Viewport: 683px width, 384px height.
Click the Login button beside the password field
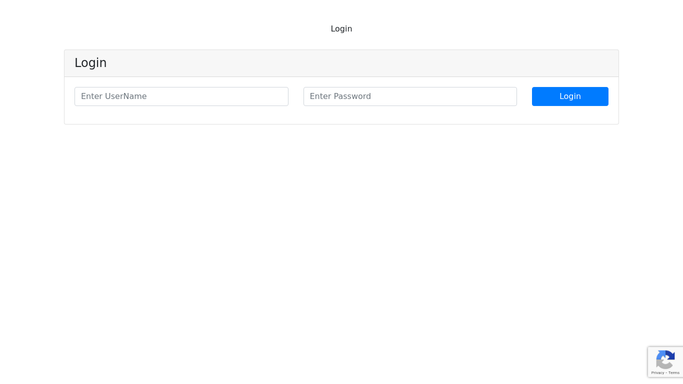coord(570,96)
